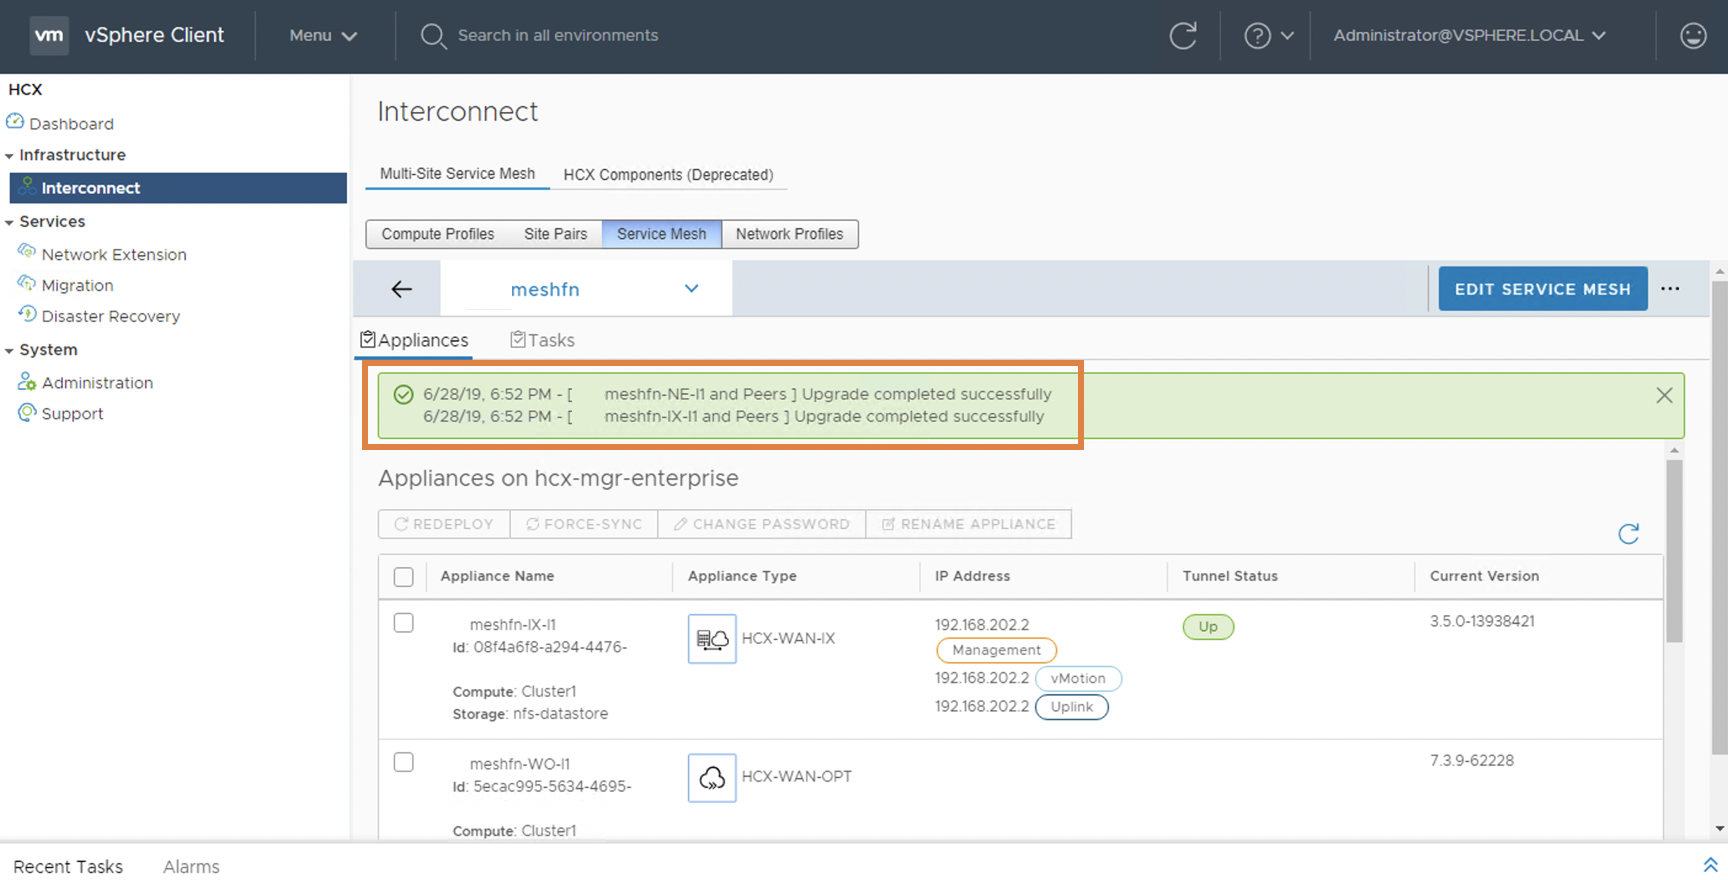Switch to HCX Components (Deprecated) tab
The width and height of the screenshot is (1728, 880).
(668, 175)
